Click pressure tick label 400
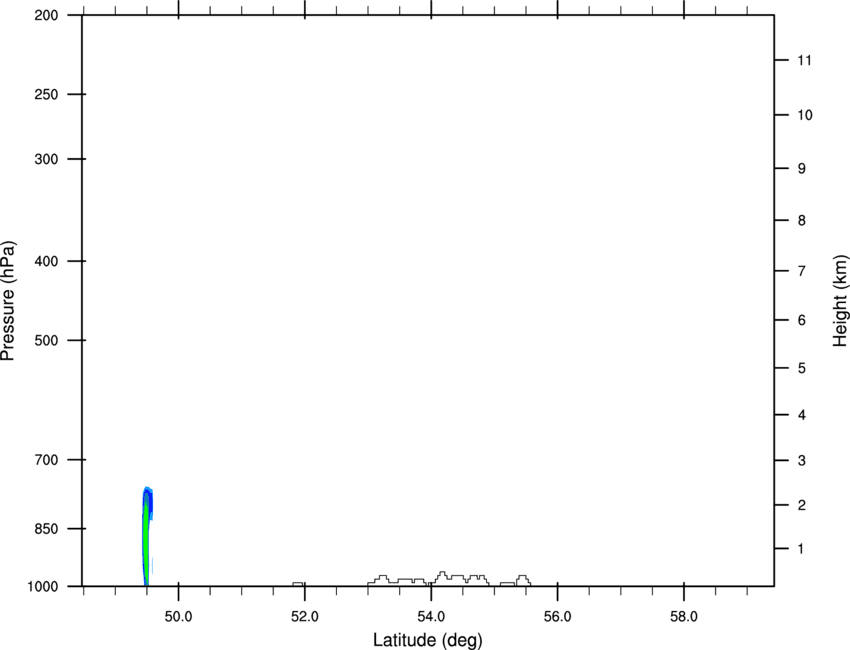 click(x=46, y=261)
